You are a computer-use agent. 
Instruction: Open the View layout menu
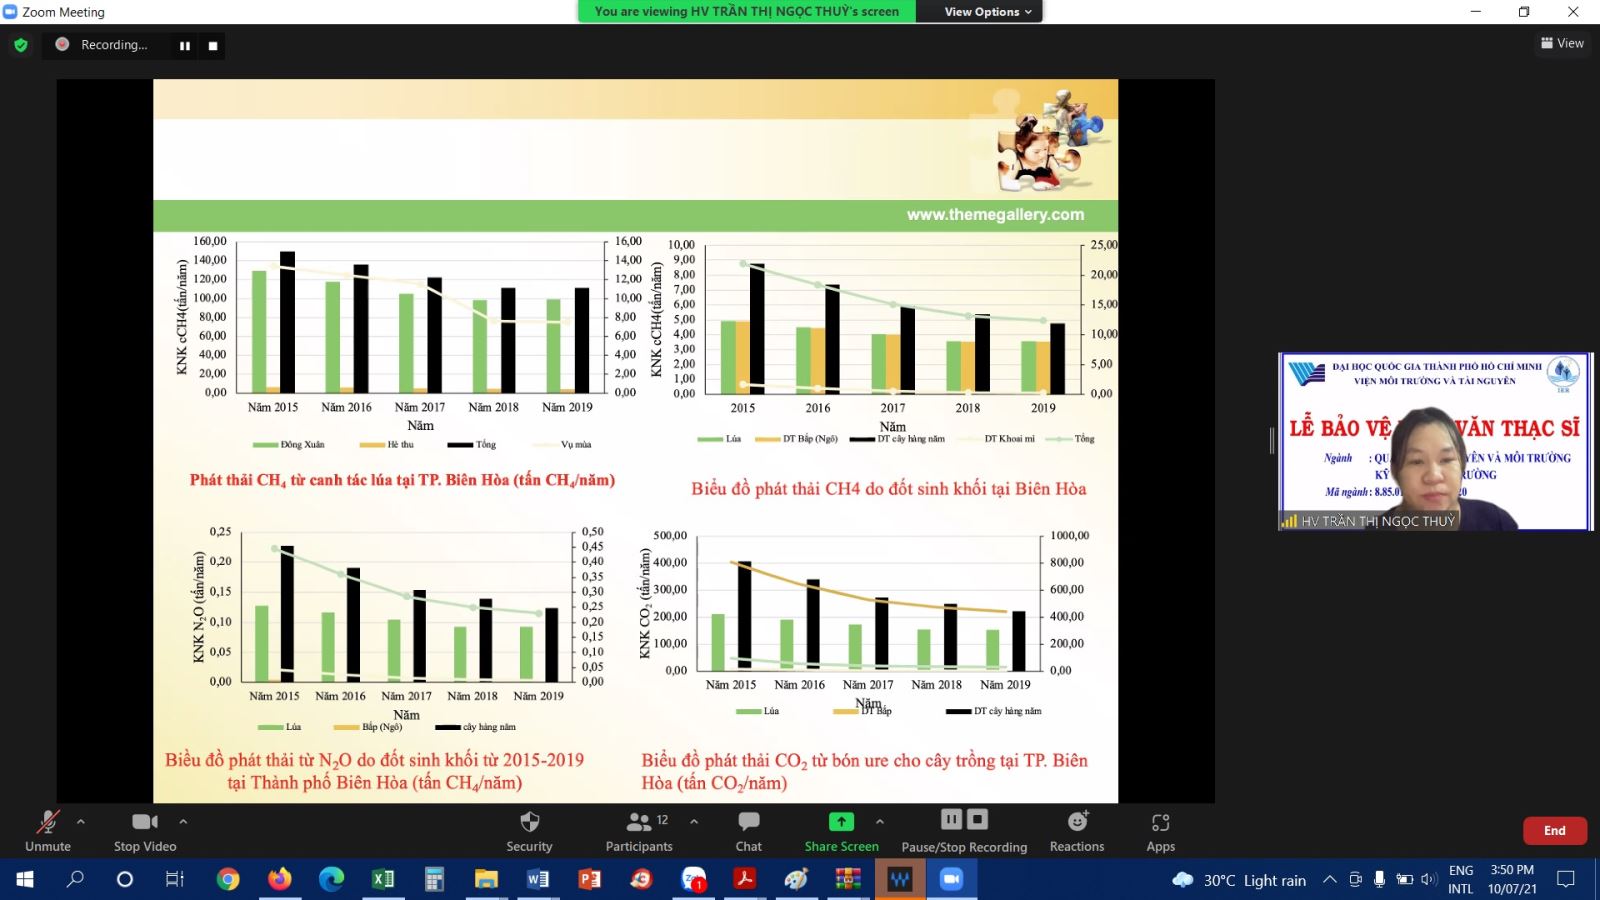(x=1562, y=43)
